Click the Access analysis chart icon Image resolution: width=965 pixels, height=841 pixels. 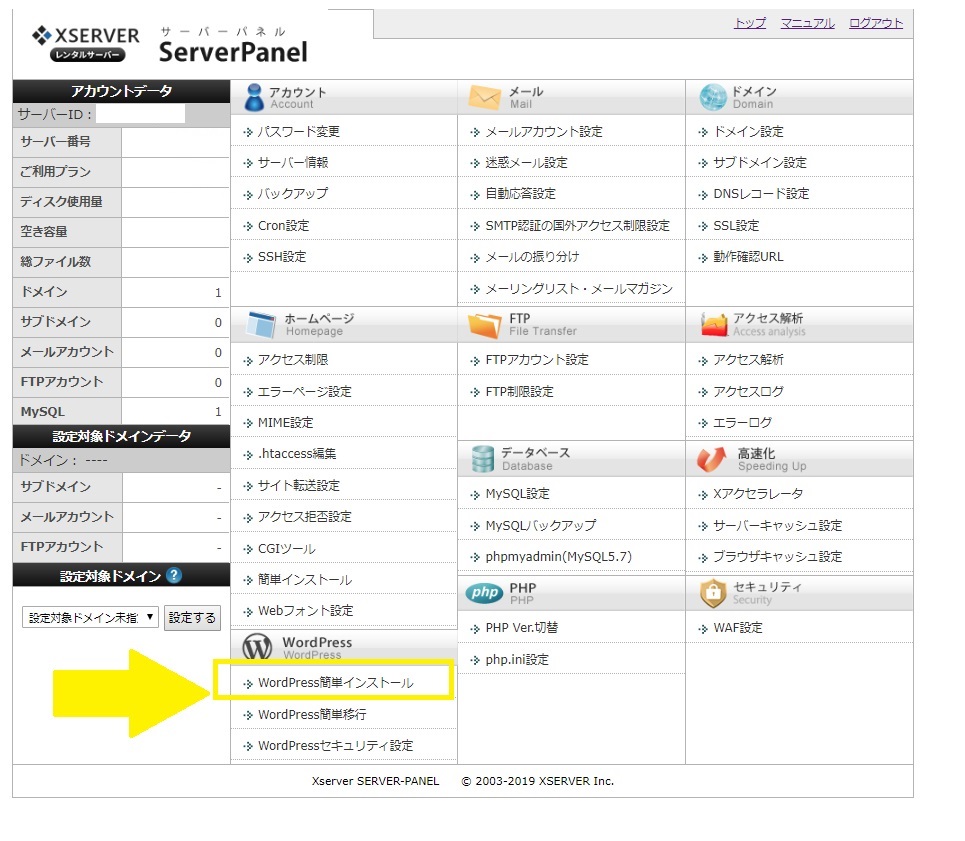(x=714, y=324)
